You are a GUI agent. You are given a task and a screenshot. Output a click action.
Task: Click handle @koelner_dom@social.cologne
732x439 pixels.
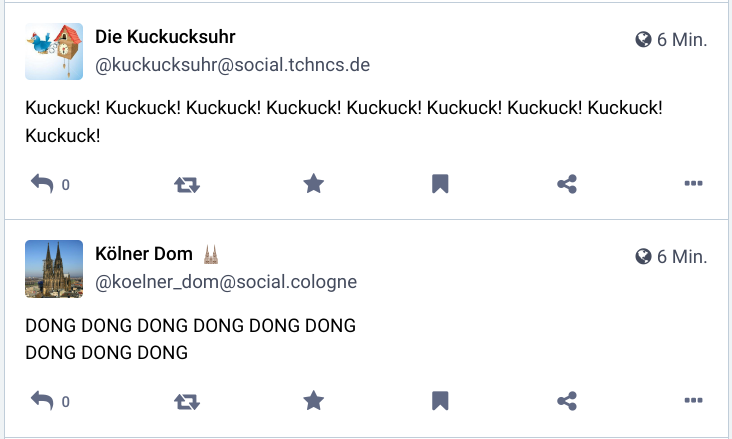pos(226,283)
